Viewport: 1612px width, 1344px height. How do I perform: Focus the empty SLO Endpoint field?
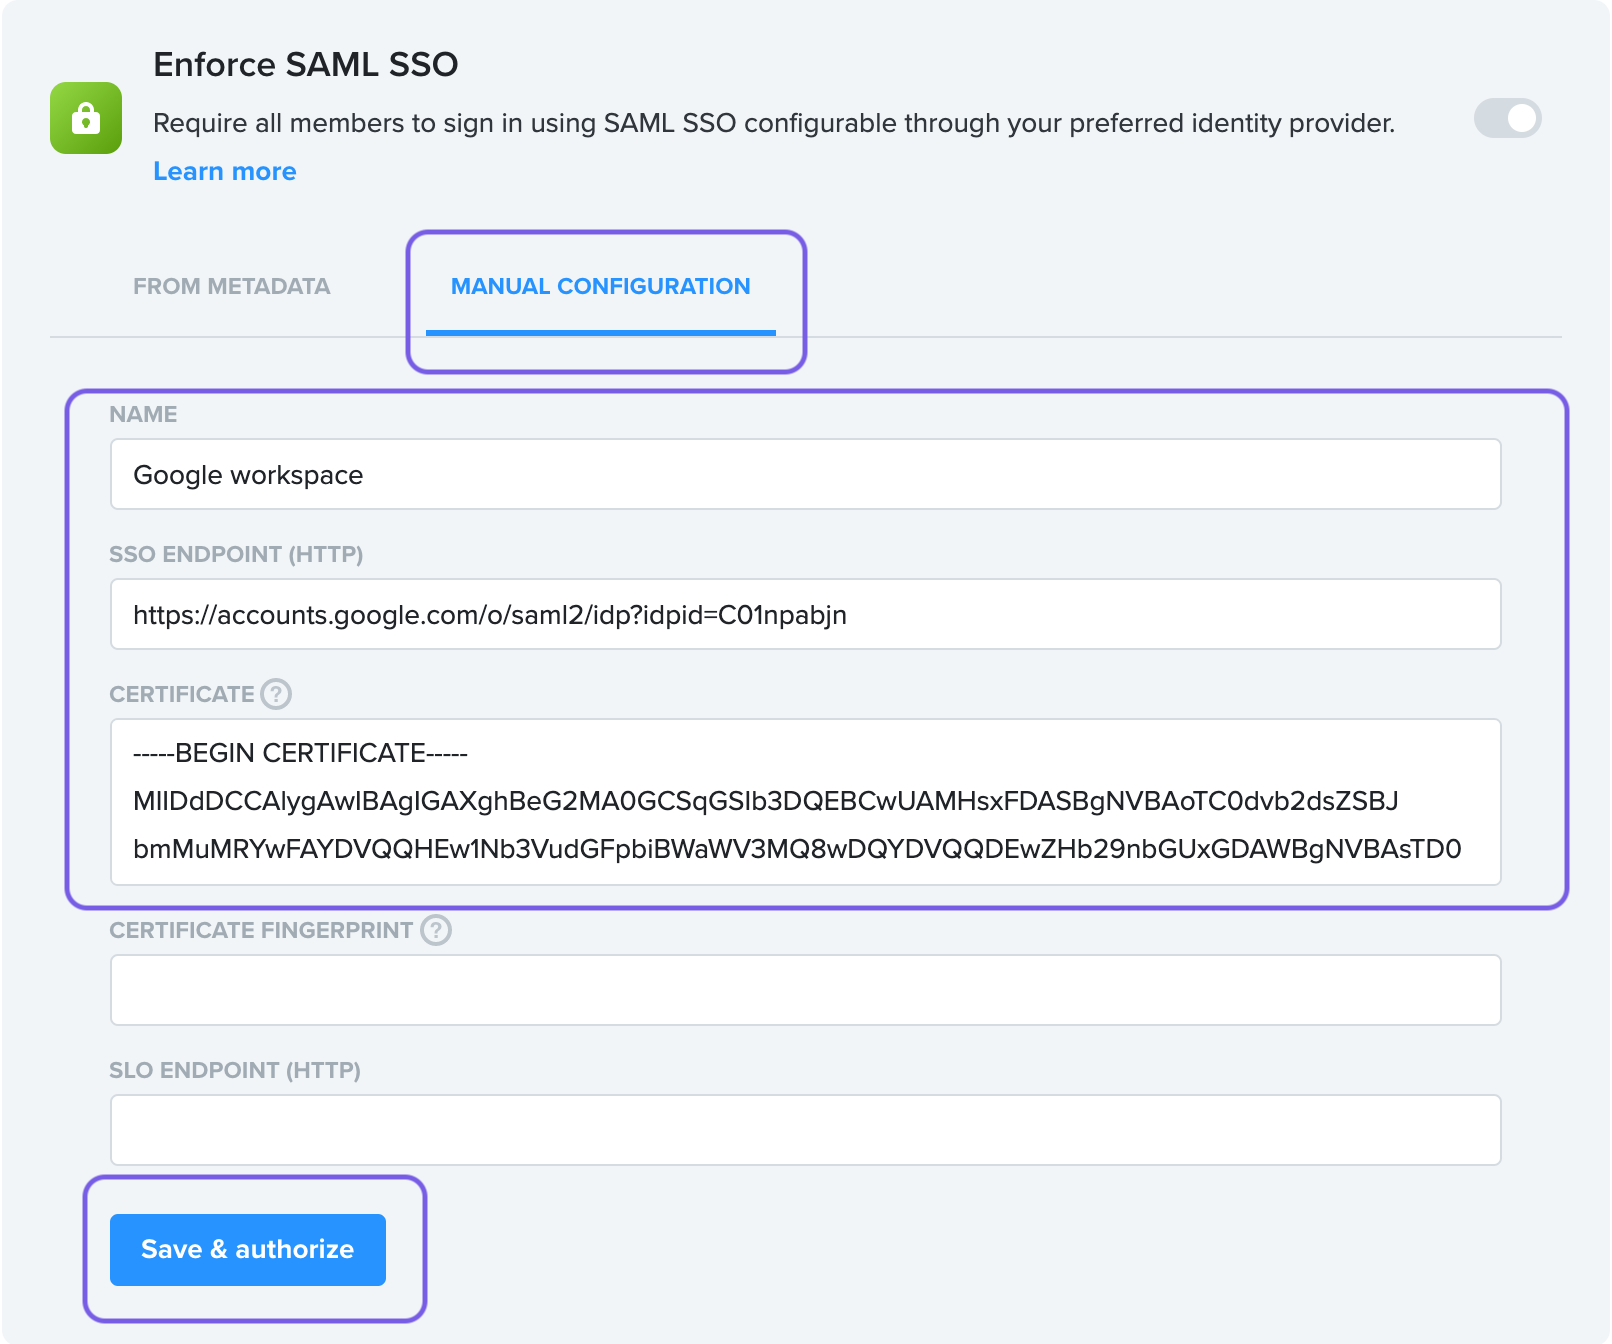tap(806, 1130)
